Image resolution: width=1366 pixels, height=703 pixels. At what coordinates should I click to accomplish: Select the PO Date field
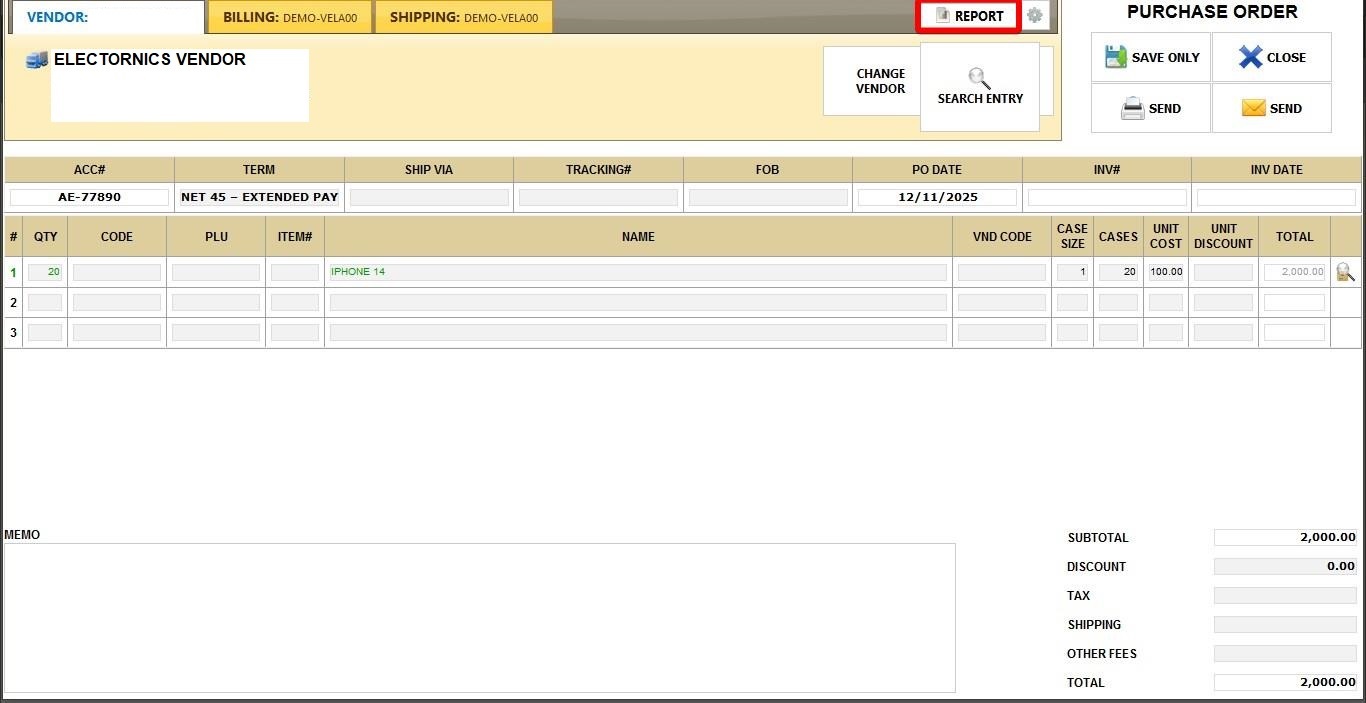click(x=937, y=197)
